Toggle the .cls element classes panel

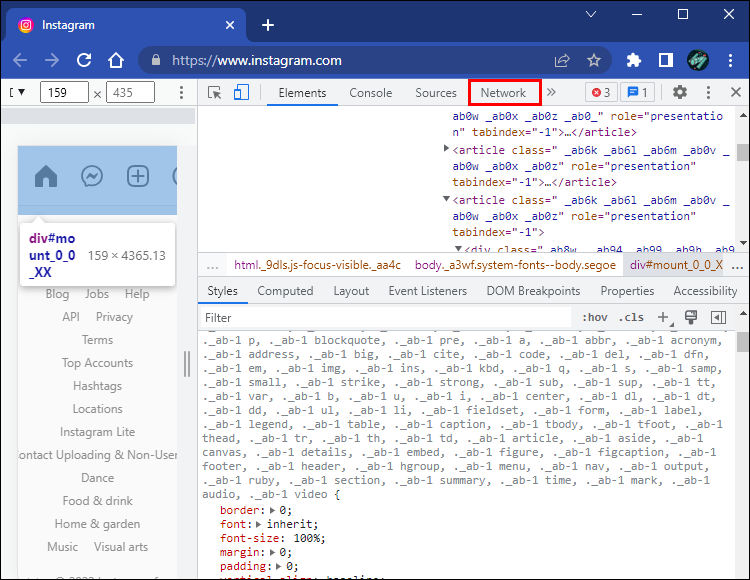632,318
